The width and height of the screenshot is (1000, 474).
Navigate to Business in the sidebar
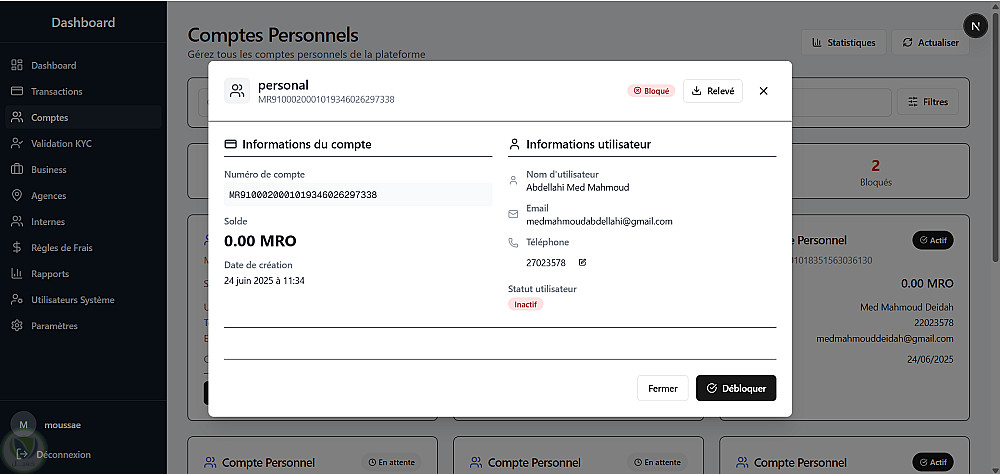(x=48, y=170)
